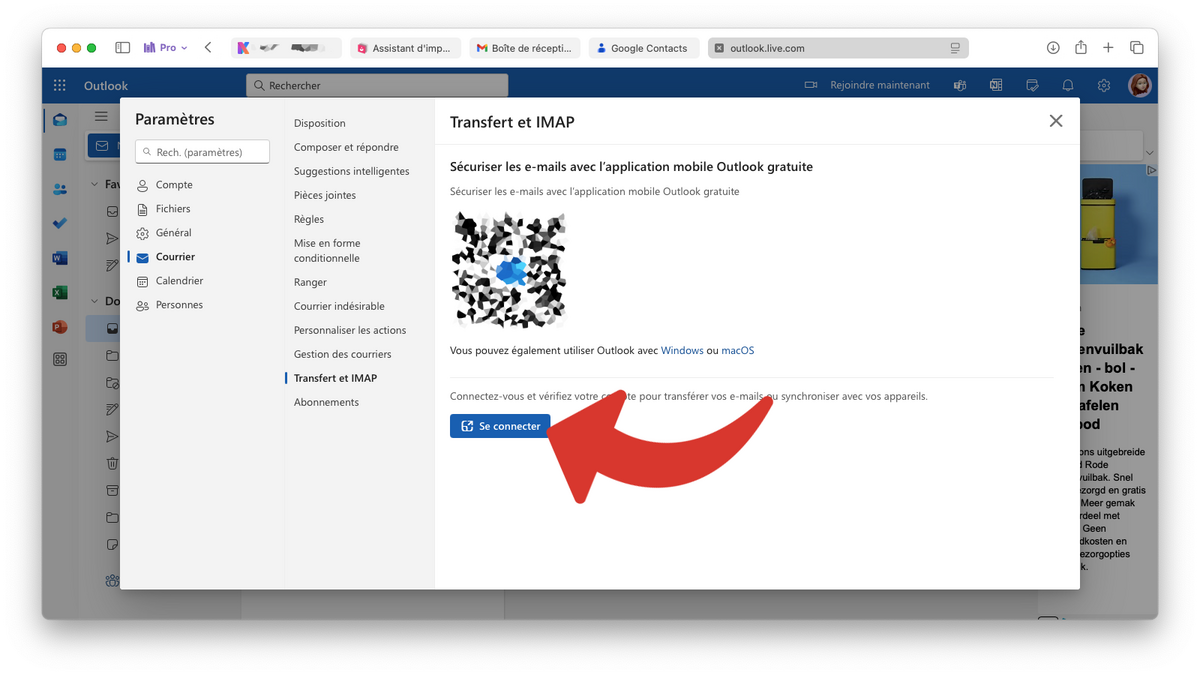Viewport: 1200px width, 675px height.
Task: Switch to the Boîte de récepti… Gmail tab
Action: [524, 48]
